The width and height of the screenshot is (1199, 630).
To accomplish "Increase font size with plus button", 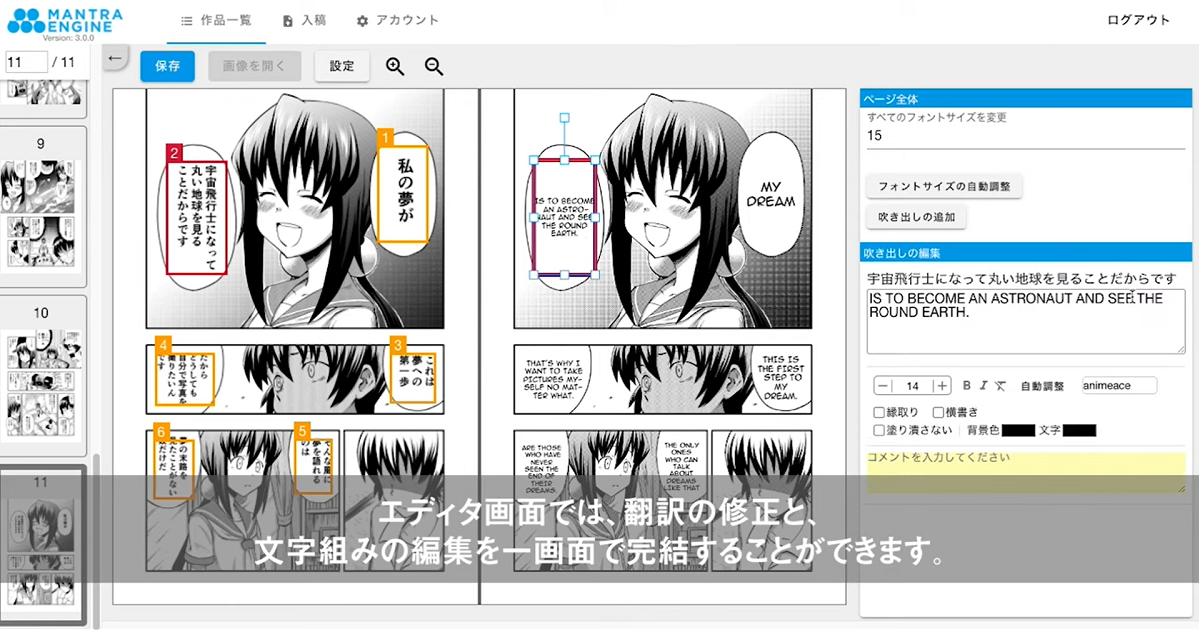I will 942,386.
